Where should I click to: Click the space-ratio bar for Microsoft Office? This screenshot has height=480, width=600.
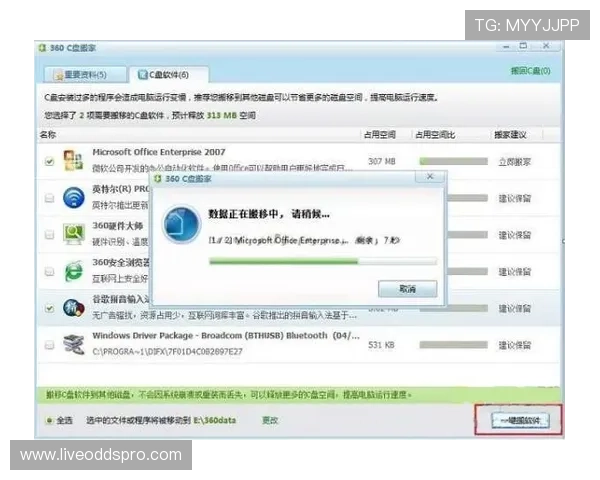(453, 161)
